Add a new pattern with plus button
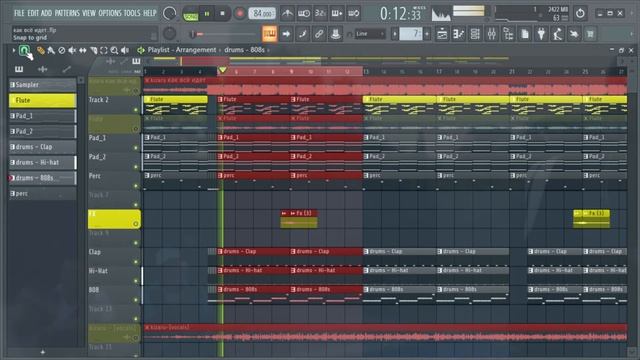Image resolution: width=640 pixels, height=360 pixels. pyautogui.click(x=42, y=352)
